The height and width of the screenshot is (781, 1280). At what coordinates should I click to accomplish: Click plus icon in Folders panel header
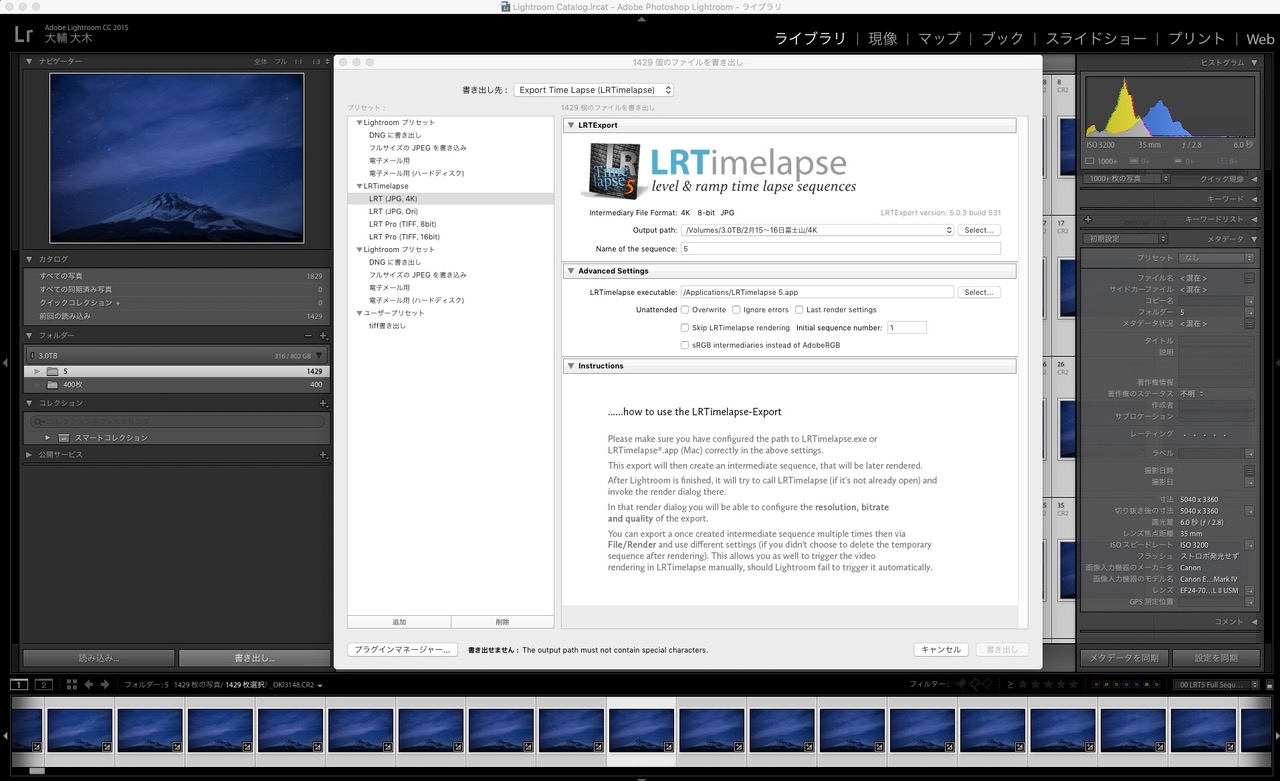point(323,336)
